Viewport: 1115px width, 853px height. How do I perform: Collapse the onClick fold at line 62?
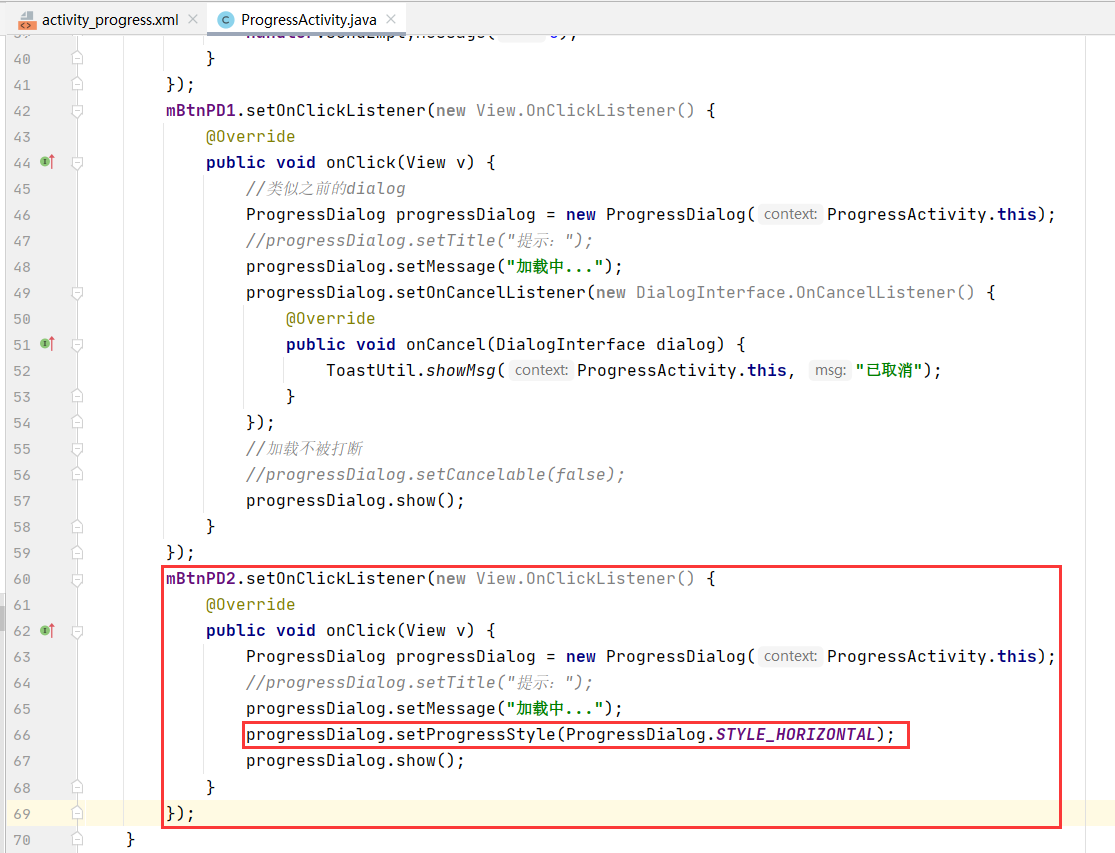[77, 631]
